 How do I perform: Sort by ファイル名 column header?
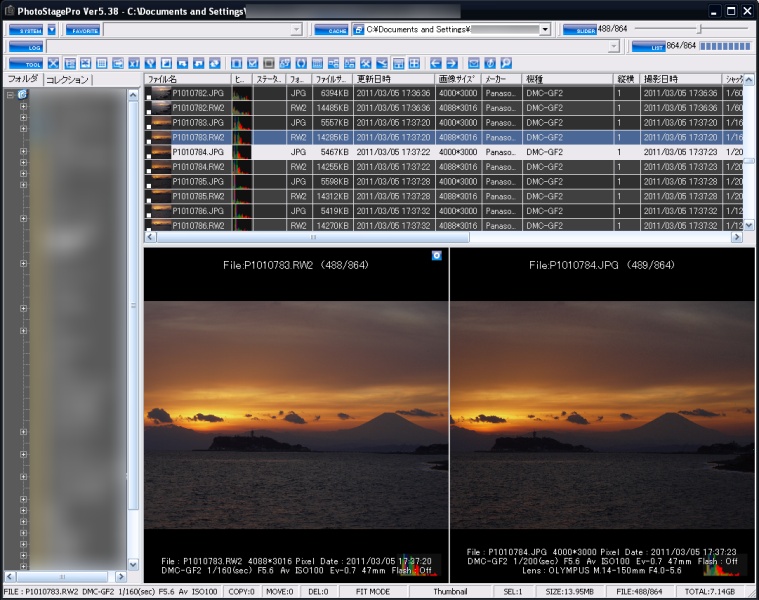pos(187,79)
